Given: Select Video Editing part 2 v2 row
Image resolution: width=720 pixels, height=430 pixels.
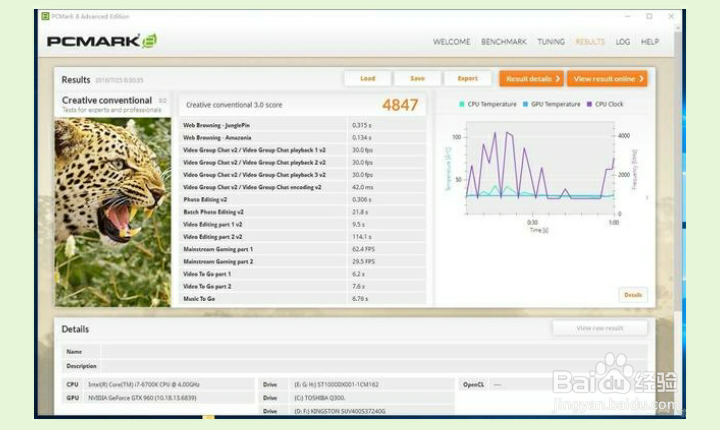Looking at the screenshot, I should click(x=302, y=237).
